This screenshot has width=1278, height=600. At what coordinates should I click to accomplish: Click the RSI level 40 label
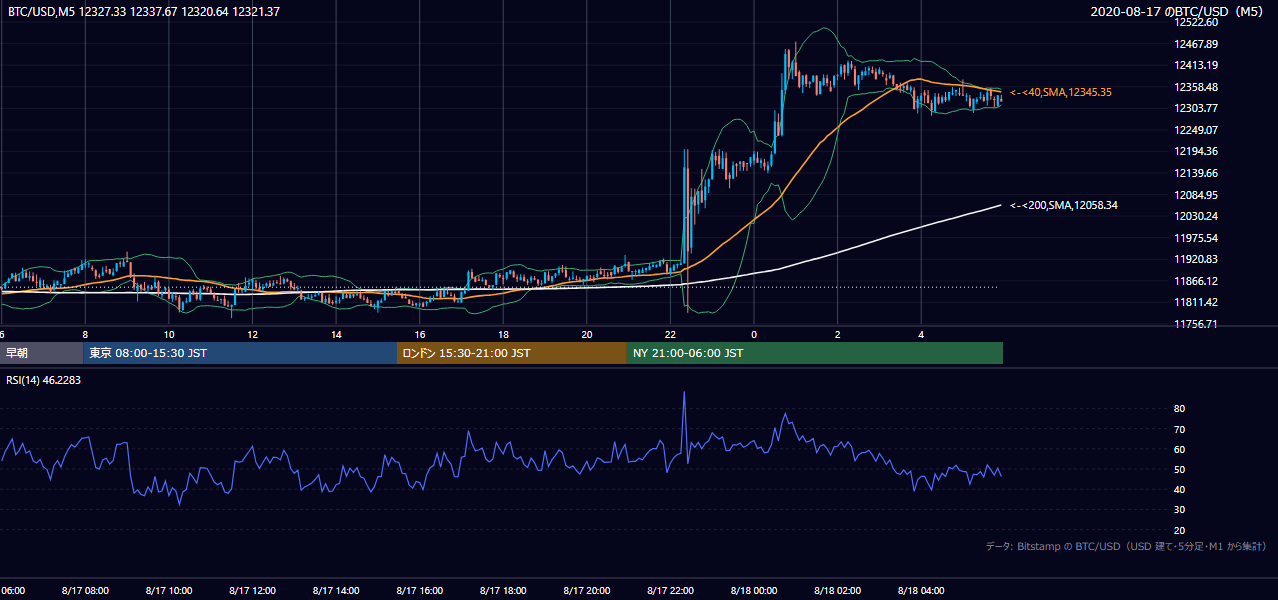[x=1180, y=489]
